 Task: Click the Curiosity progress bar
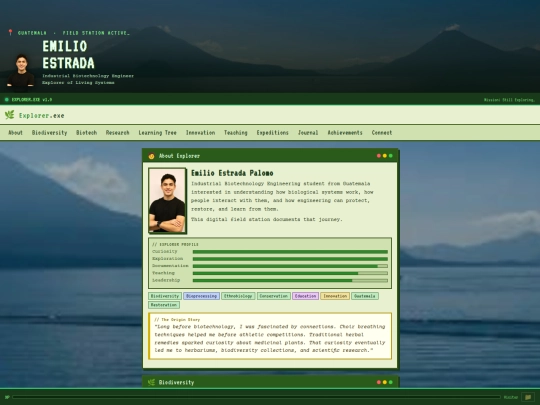click(290, 252)
